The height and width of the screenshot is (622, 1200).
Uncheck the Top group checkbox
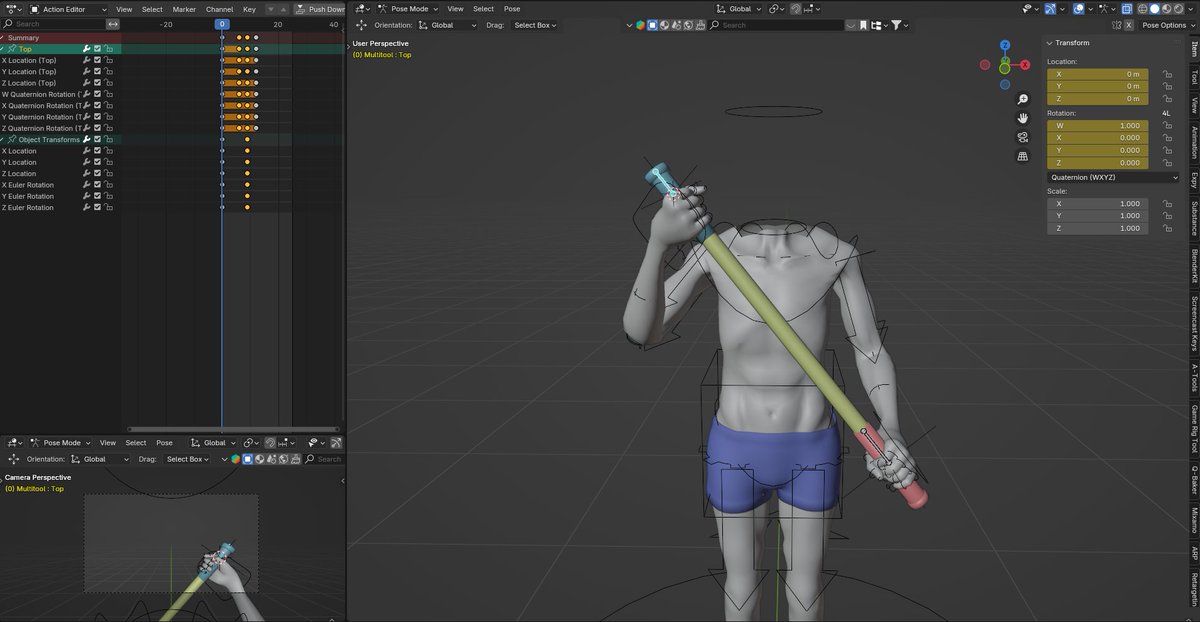(98, 49)
